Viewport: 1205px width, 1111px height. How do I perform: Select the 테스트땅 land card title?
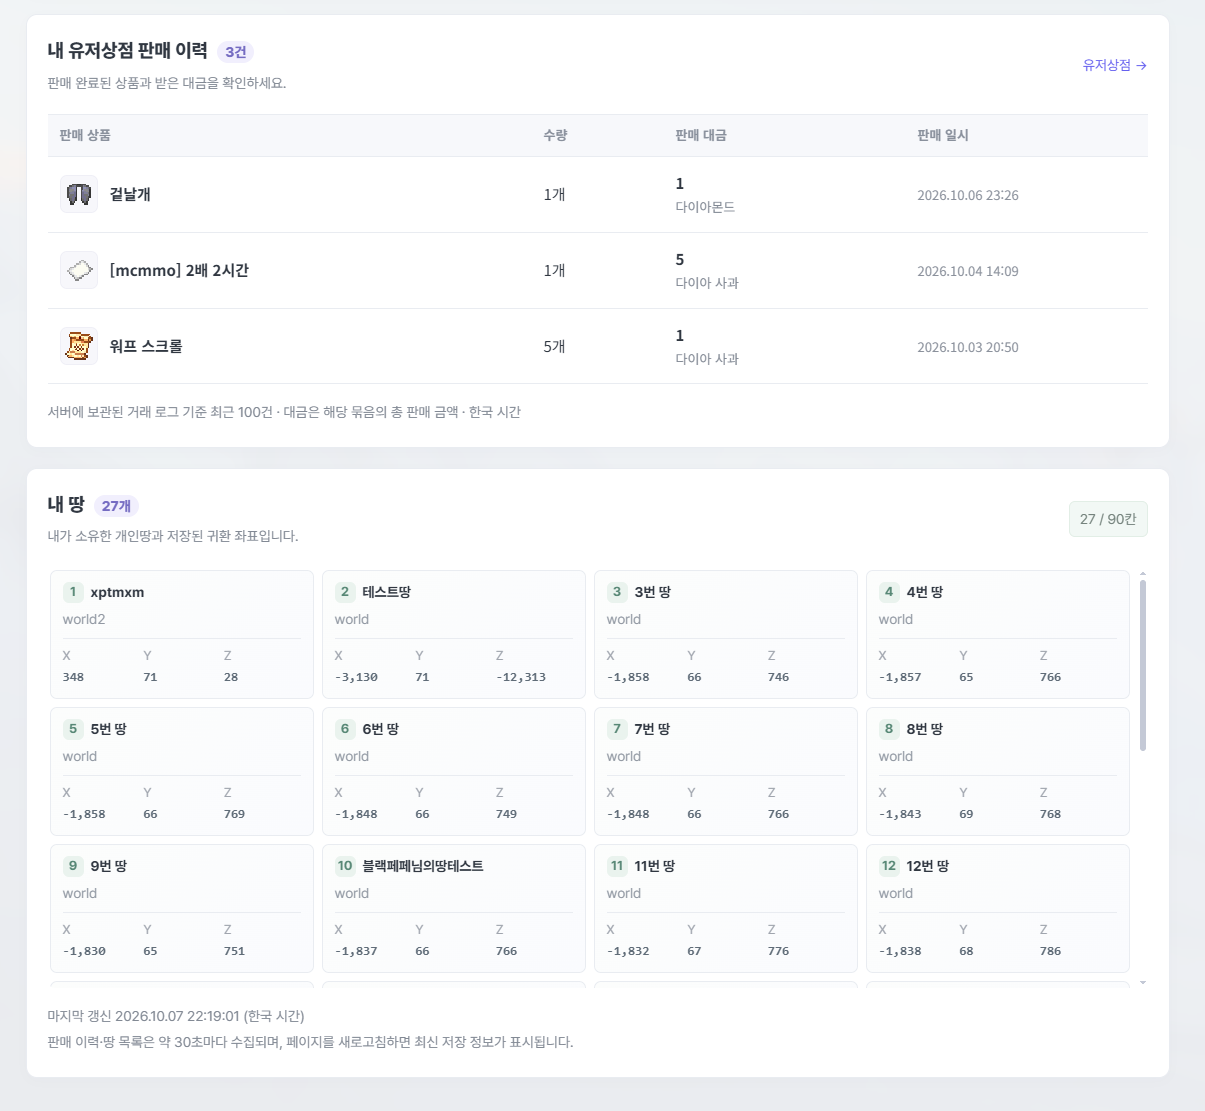click(386, 592)
